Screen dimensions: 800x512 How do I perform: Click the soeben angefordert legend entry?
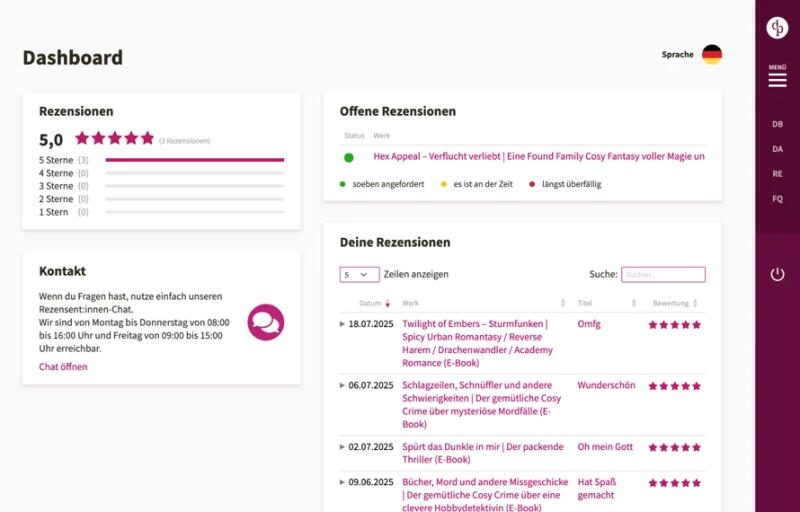pos(382,184)
